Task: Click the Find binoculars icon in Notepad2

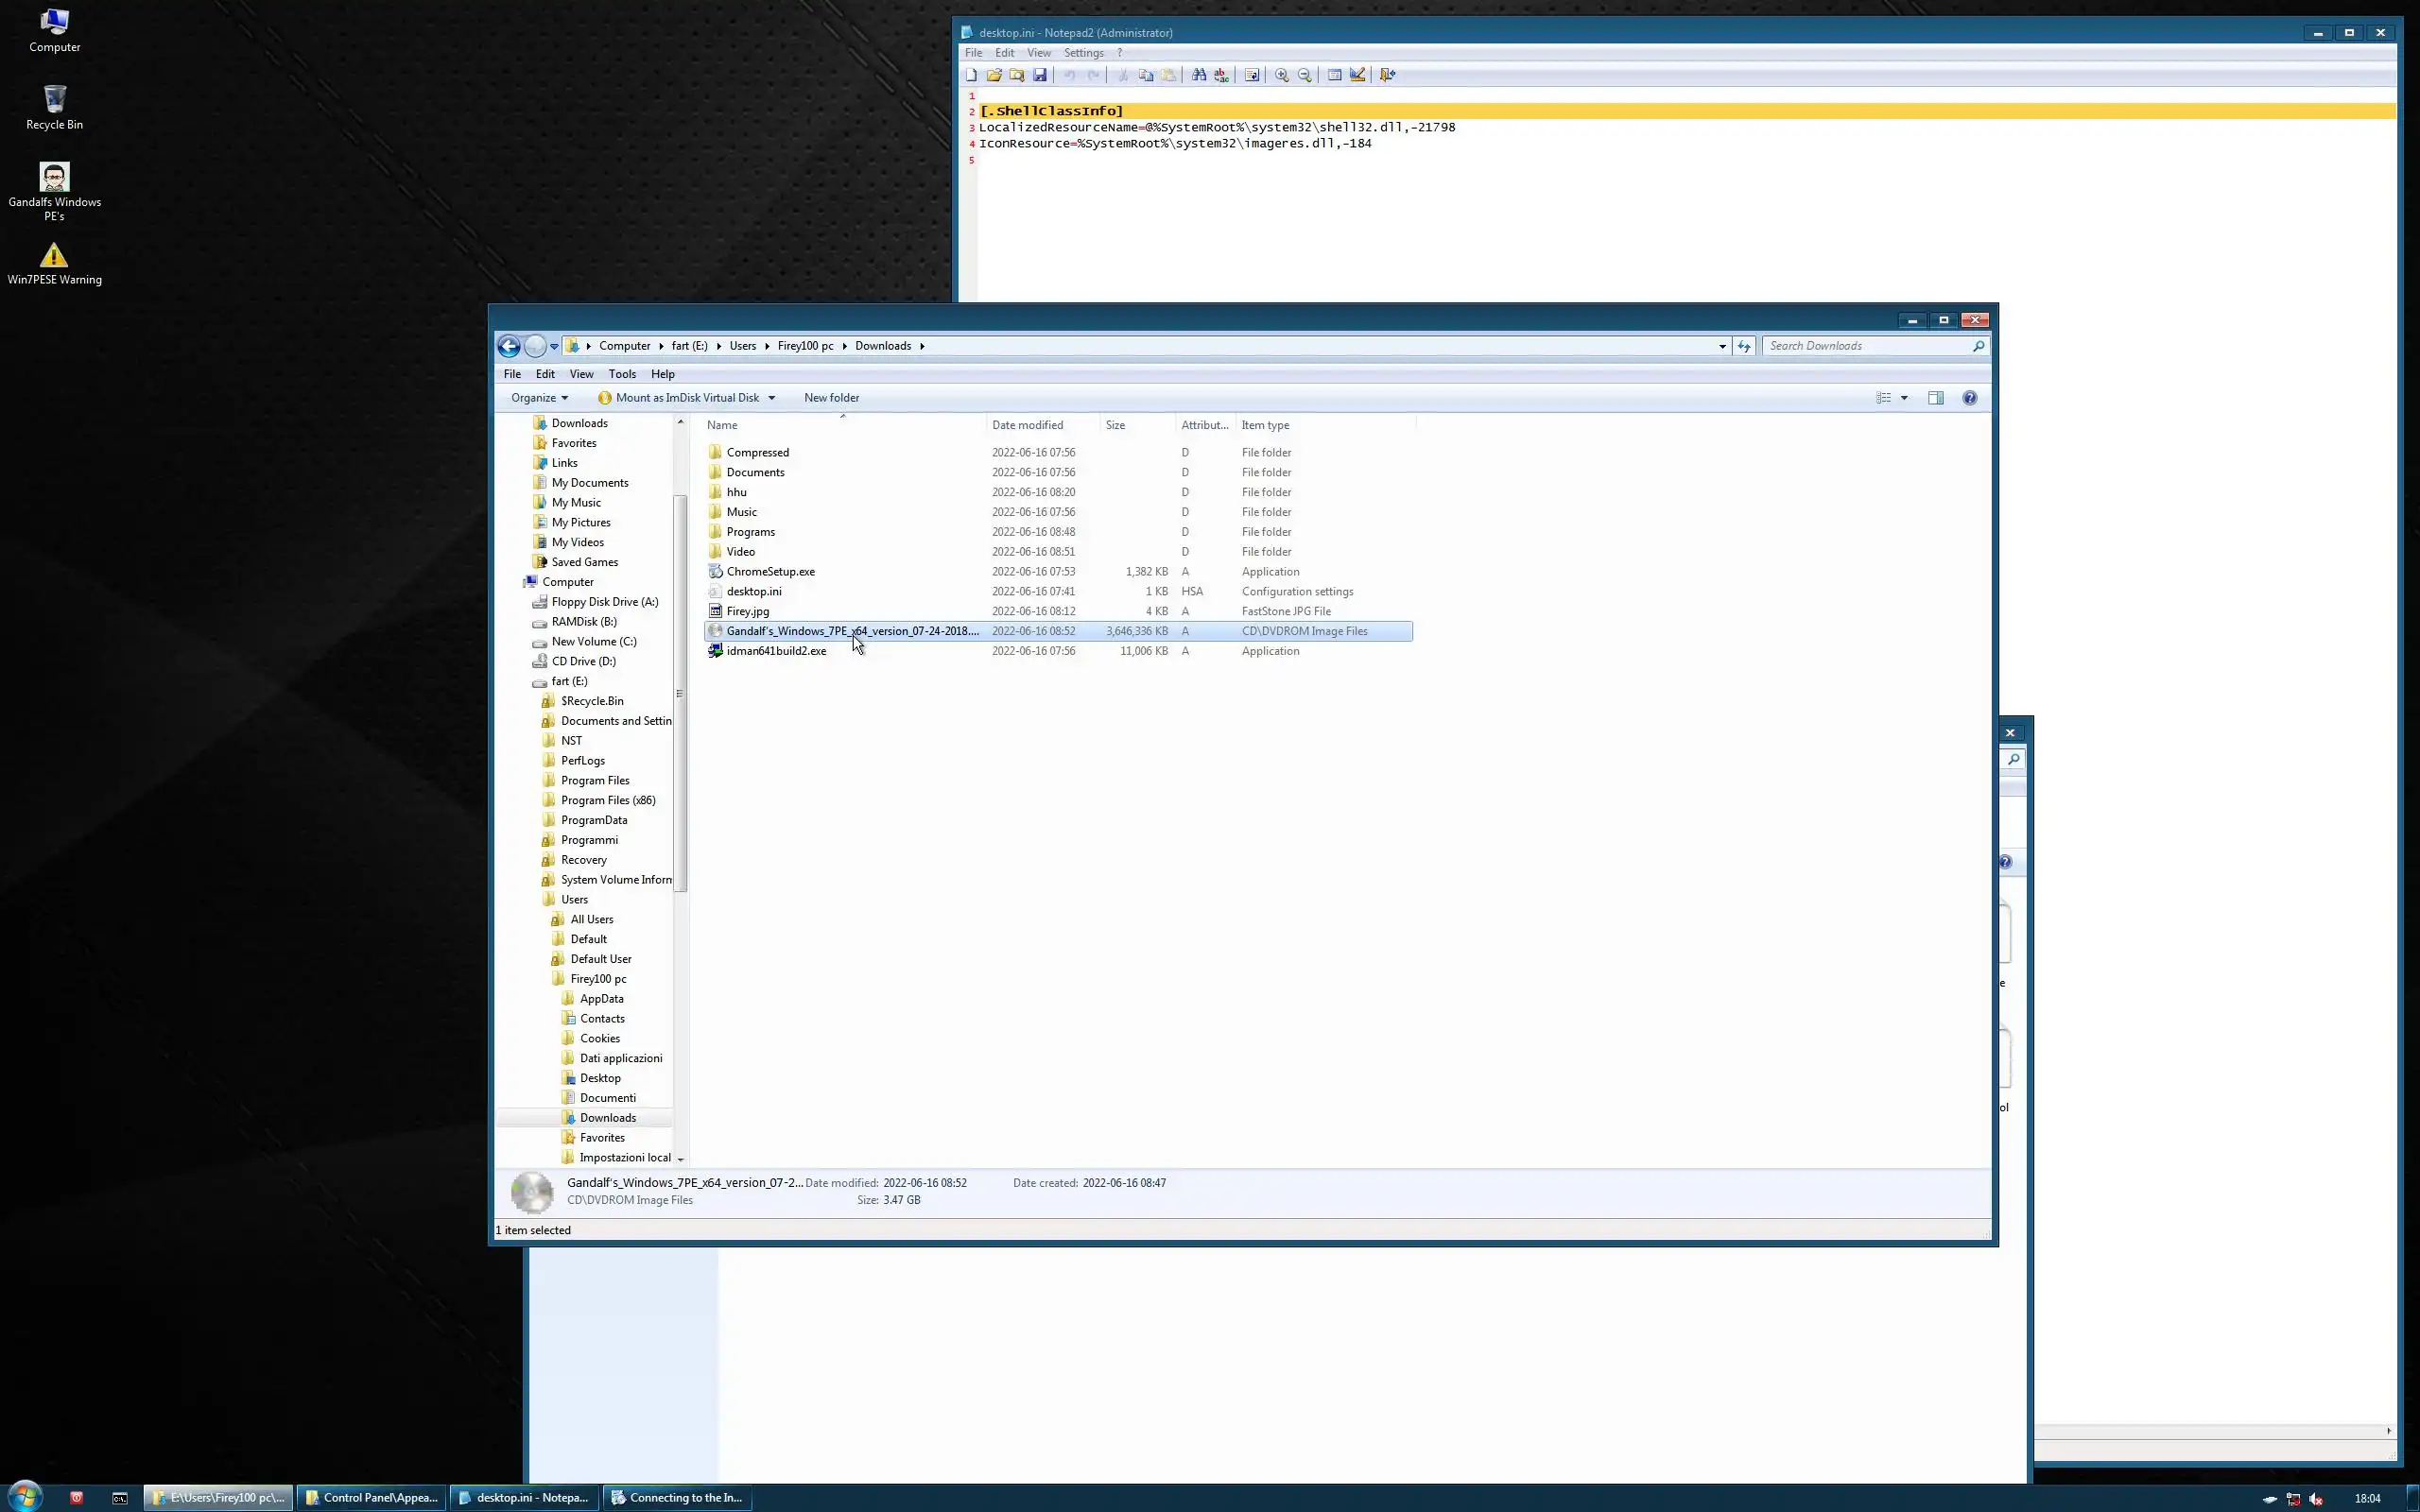Action: [x=1198, y=75]
